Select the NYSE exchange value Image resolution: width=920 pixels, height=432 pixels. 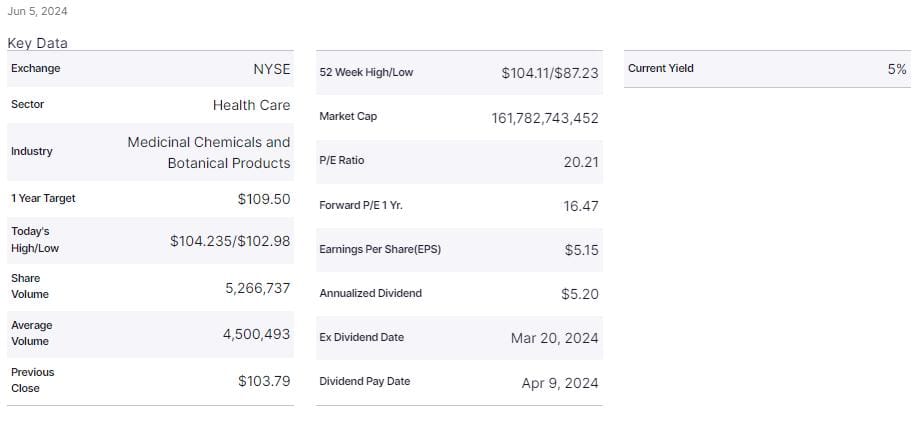pos(271,69)
